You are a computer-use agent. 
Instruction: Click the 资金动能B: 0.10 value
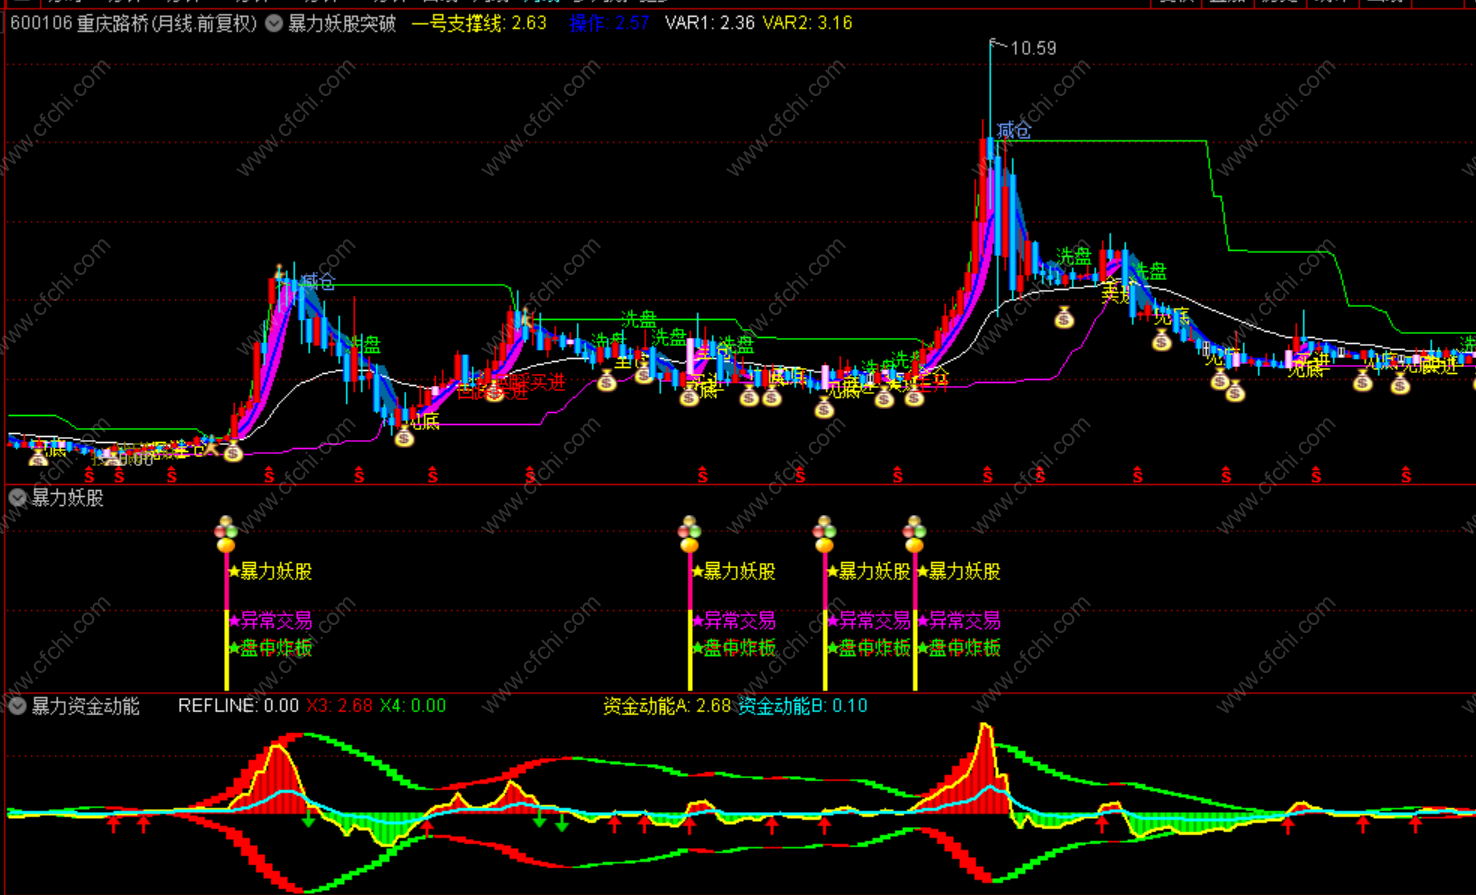[803, 706]
